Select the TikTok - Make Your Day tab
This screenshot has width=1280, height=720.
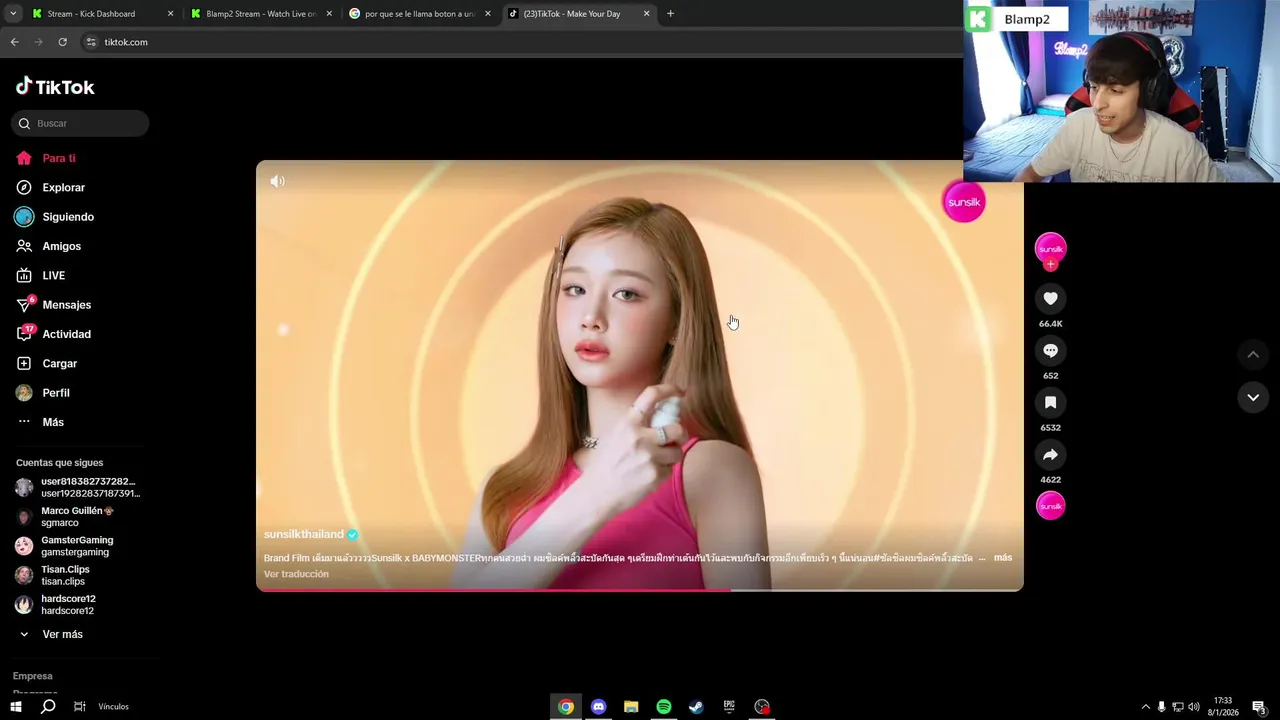click(578, 14)
